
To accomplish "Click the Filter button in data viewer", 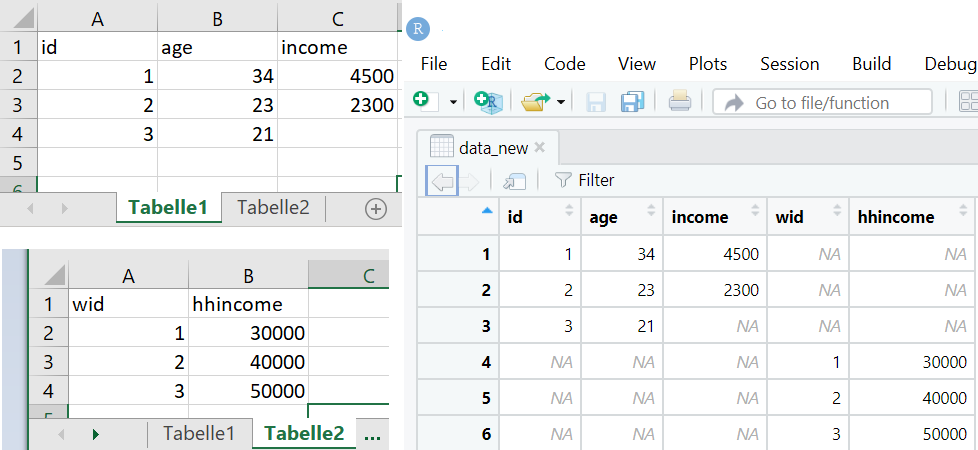I will coord(585,180).
